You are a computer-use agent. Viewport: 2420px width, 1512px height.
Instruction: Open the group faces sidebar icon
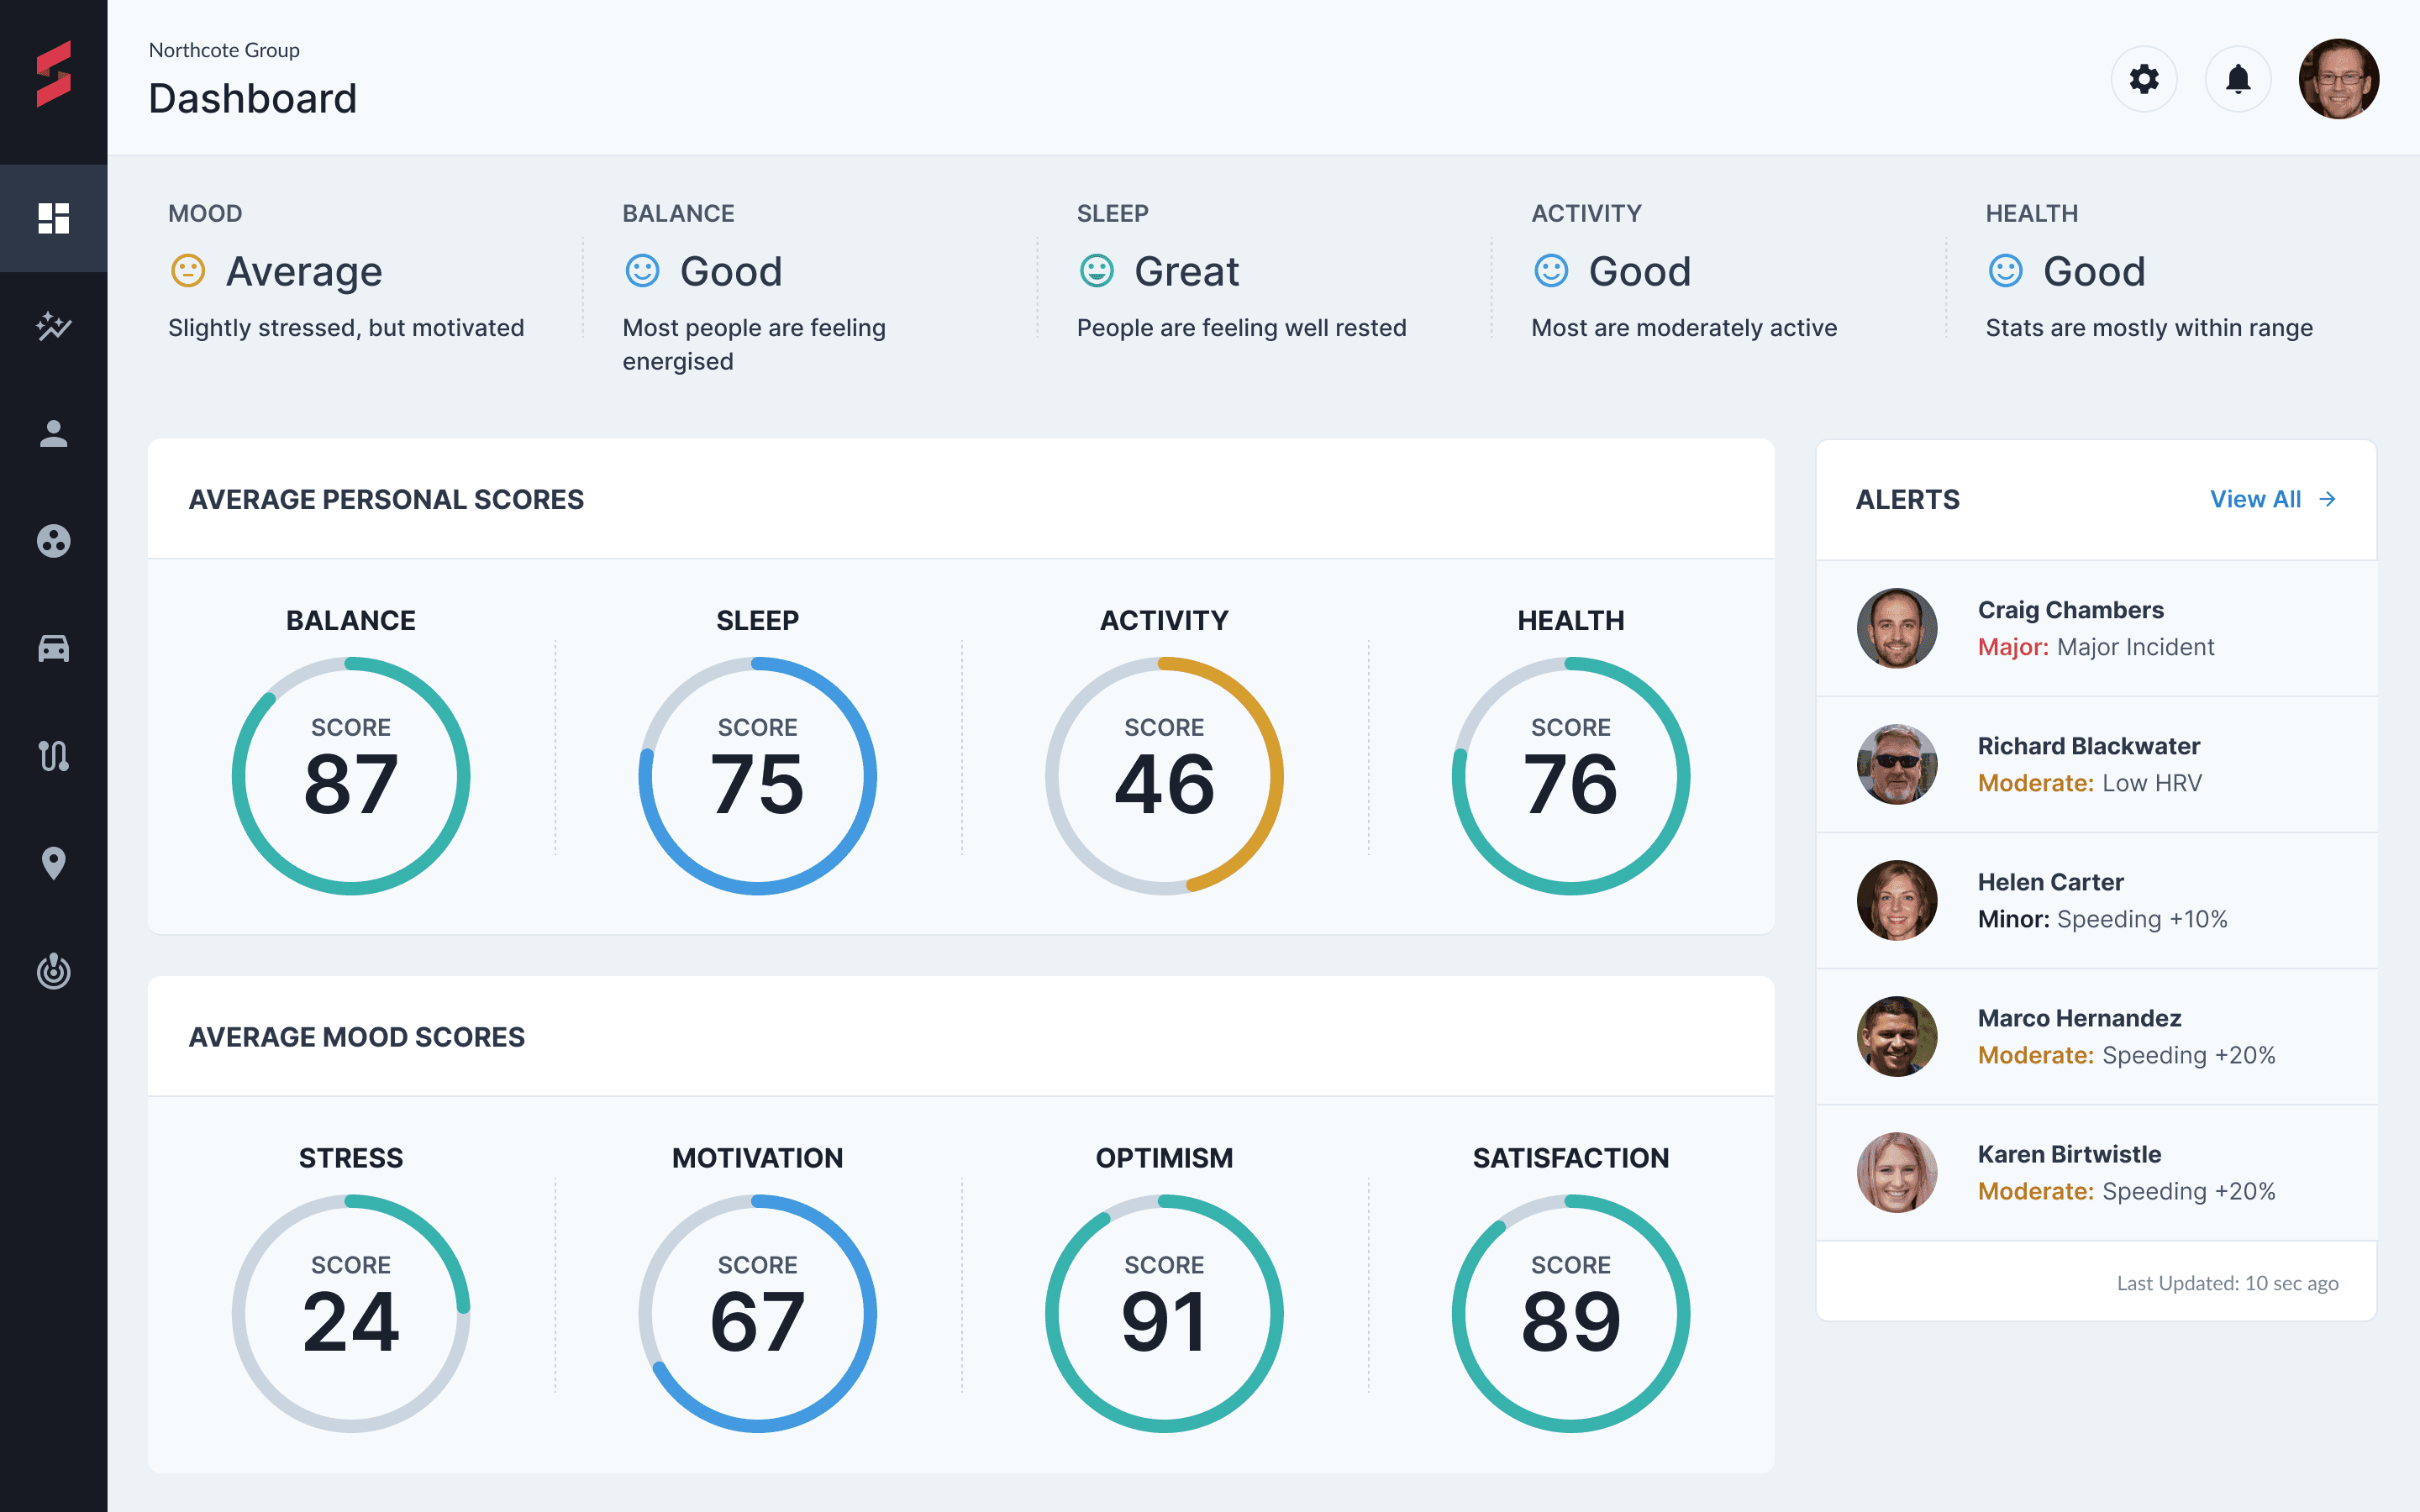pyautogui.click(x=54, y=541)
